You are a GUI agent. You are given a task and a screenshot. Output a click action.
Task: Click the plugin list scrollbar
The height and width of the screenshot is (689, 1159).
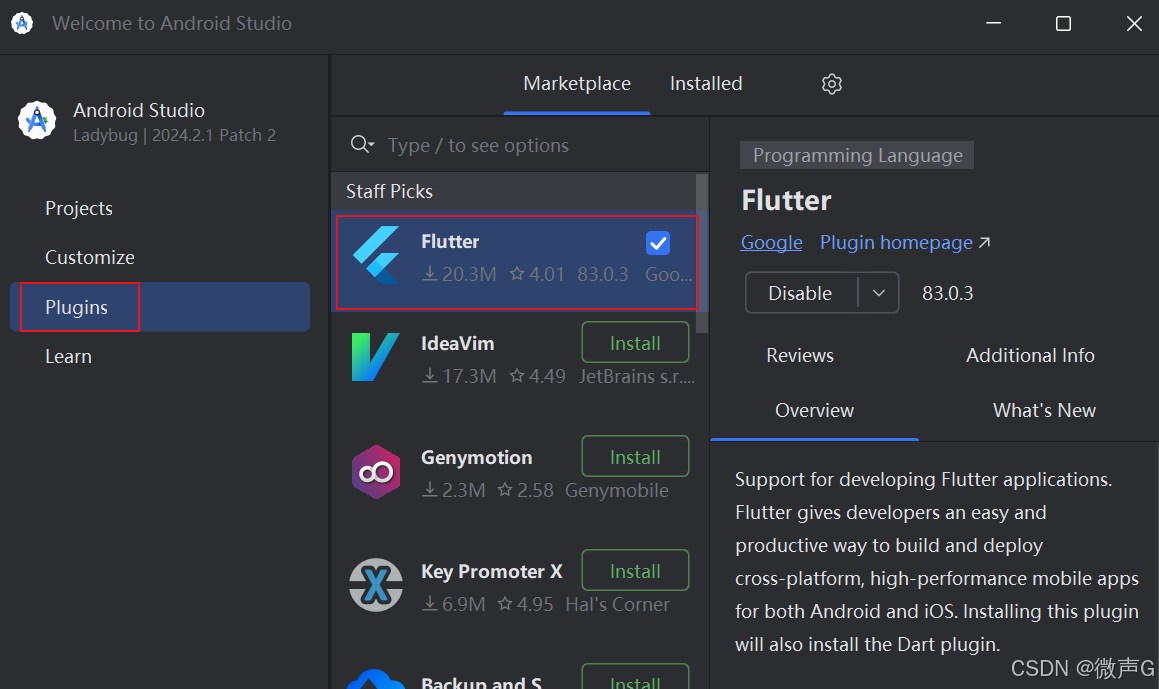pyautogui.click(x=701, y=253)
